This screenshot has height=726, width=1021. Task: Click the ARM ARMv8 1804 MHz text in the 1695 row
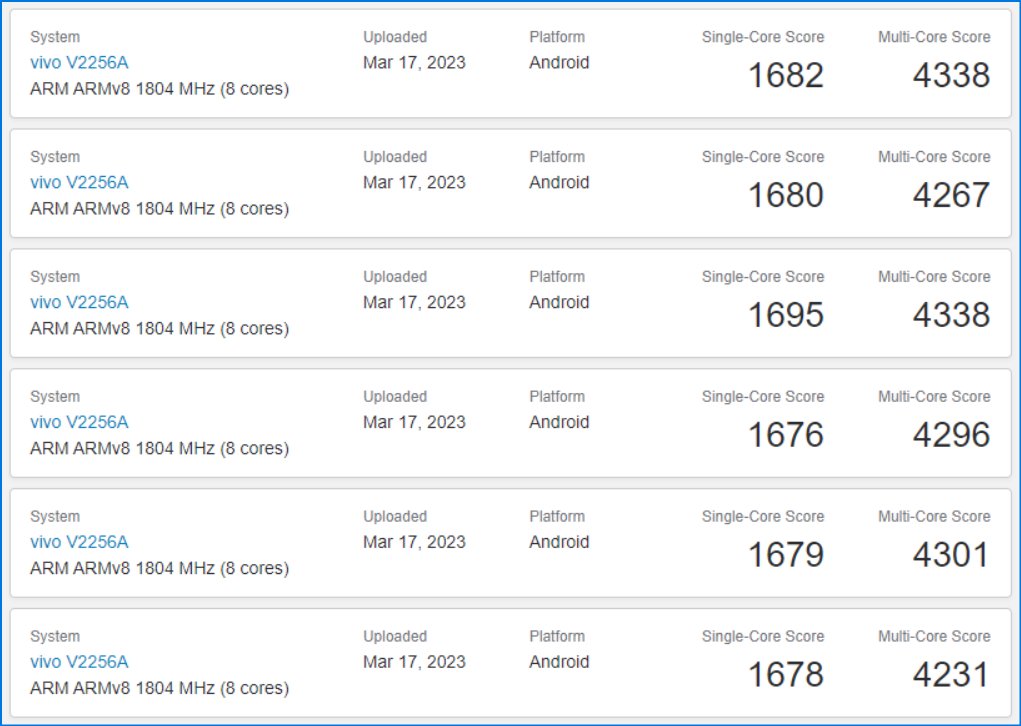(x=159, y=329)
